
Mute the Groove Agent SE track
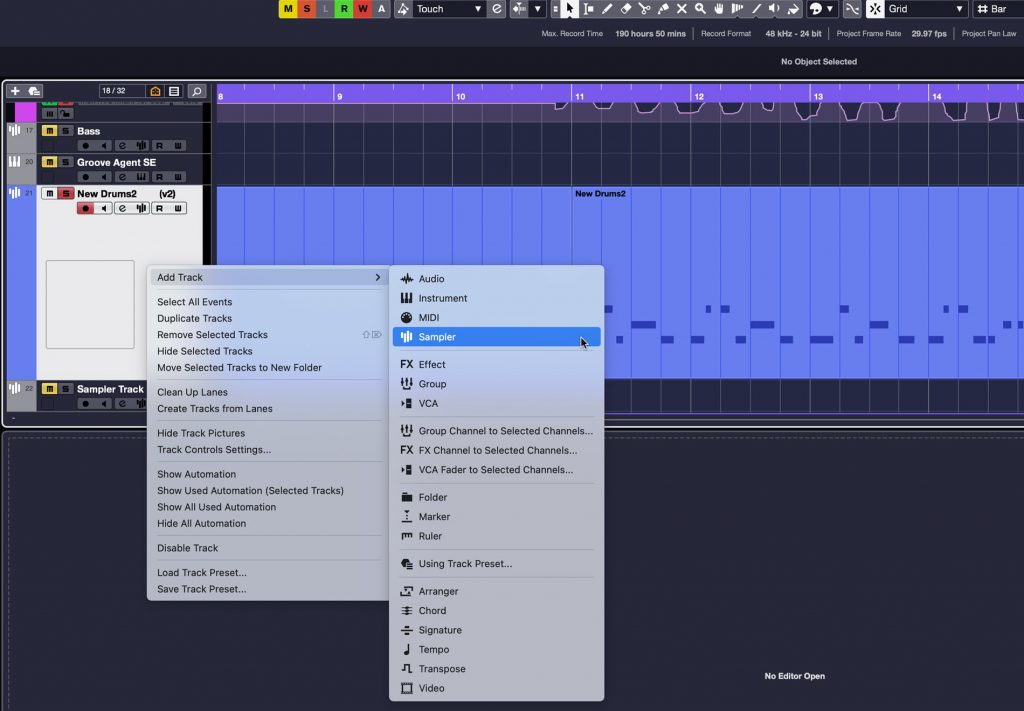click(49, 162)
